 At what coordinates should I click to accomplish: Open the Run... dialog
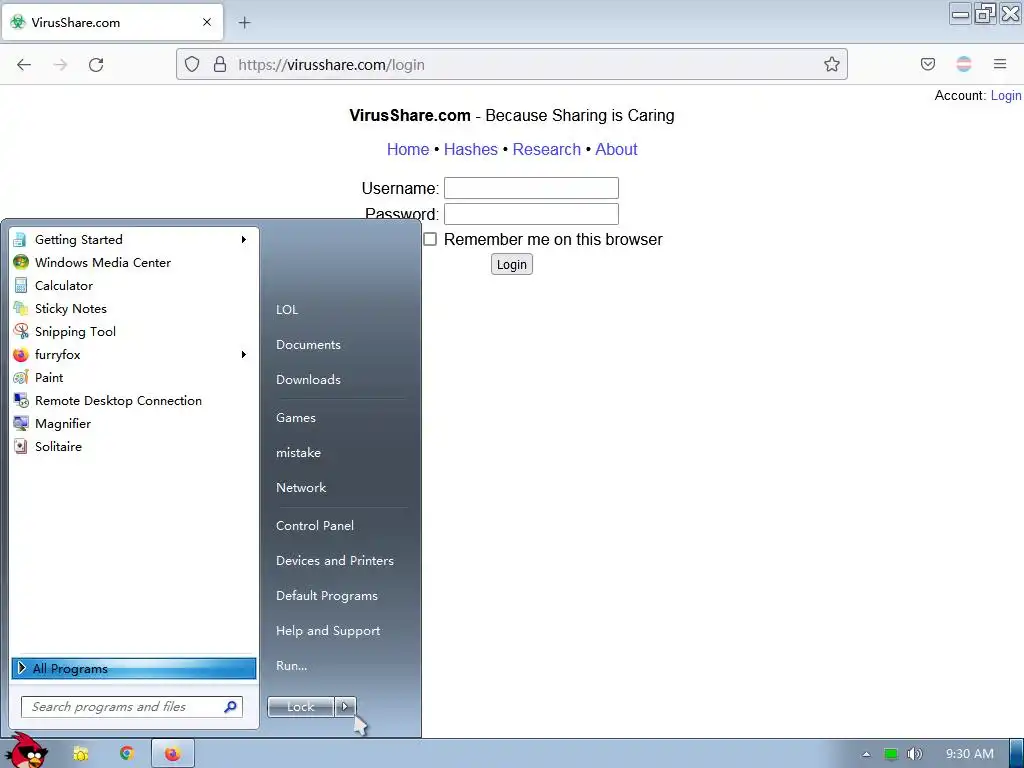pos(291,666)
